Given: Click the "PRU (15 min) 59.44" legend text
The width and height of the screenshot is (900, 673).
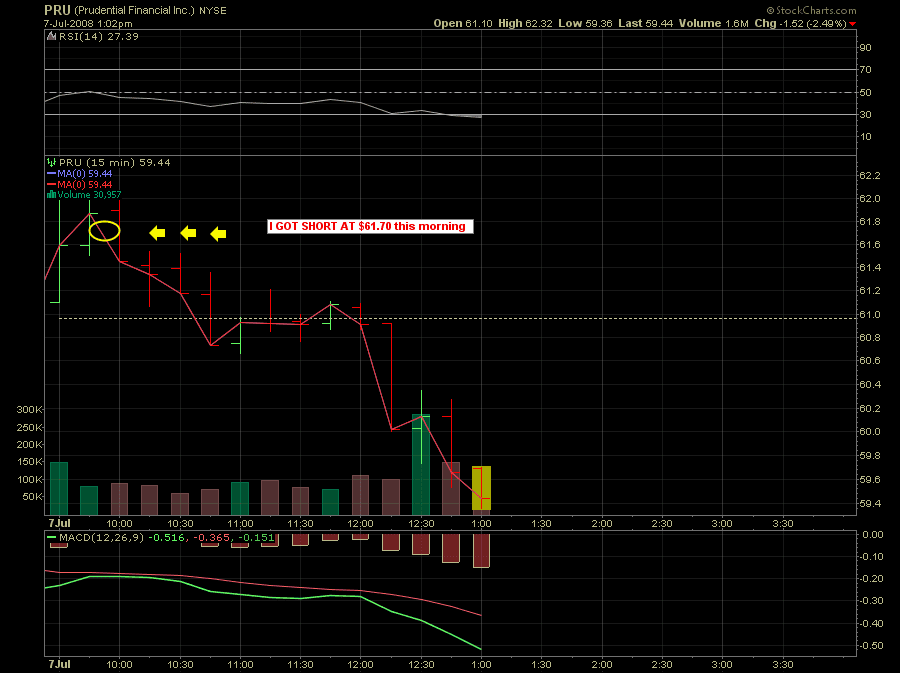Looking at the screenshot, I should click(115, 163).
